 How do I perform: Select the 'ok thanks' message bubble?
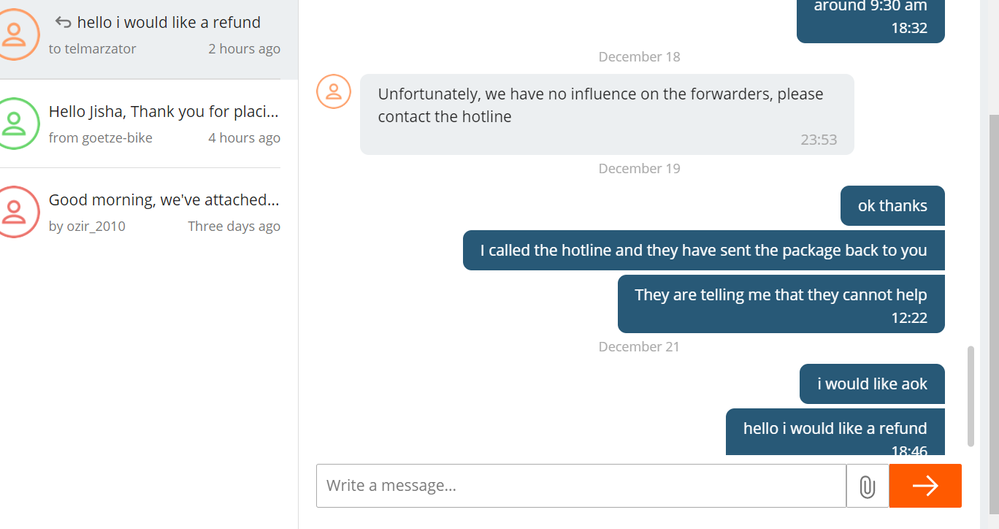coord(892,206)
